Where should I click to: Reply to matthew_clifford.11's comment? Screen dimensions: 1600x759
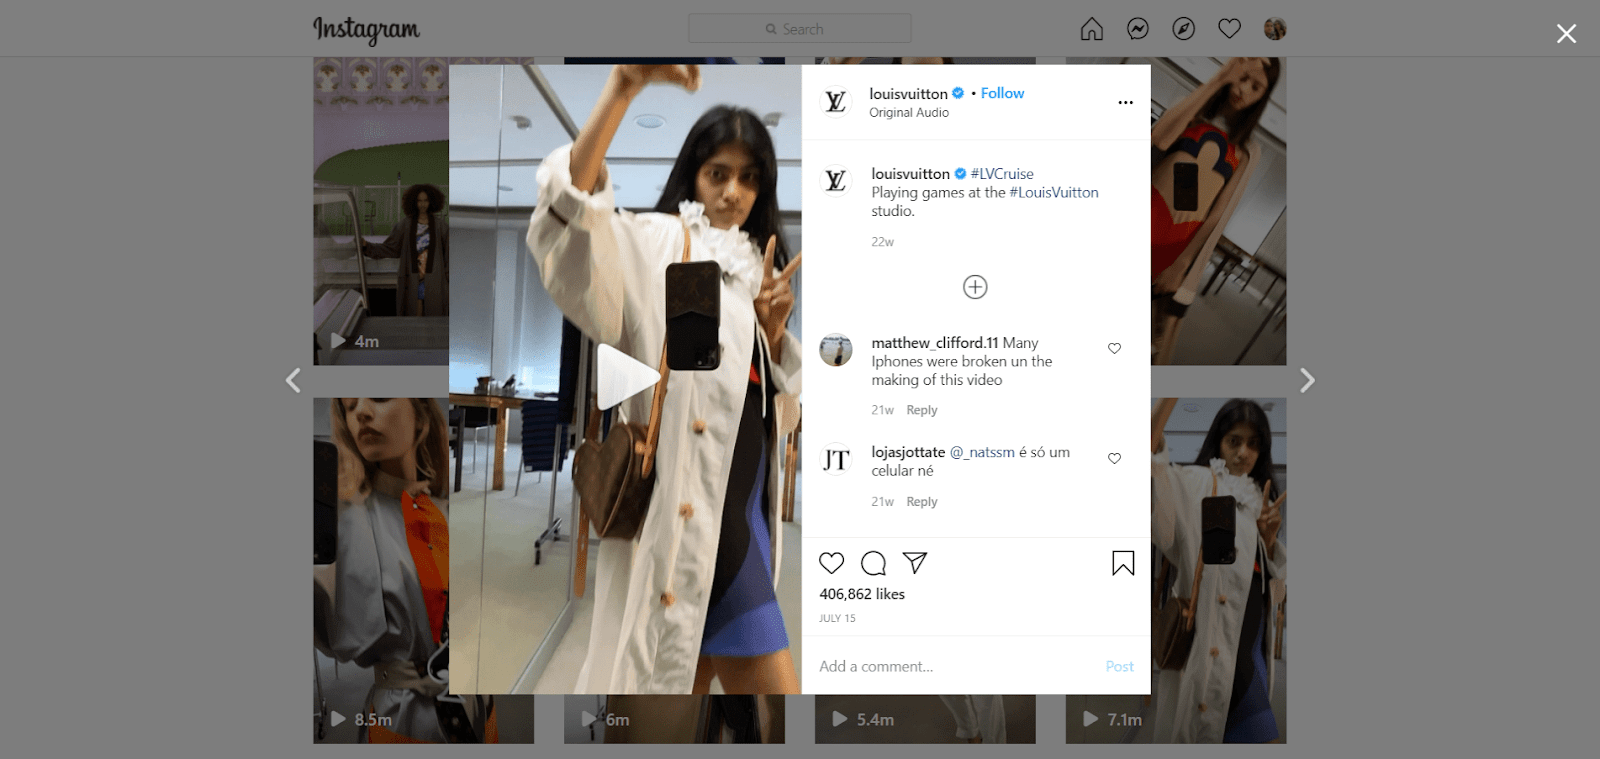(922, 410)
